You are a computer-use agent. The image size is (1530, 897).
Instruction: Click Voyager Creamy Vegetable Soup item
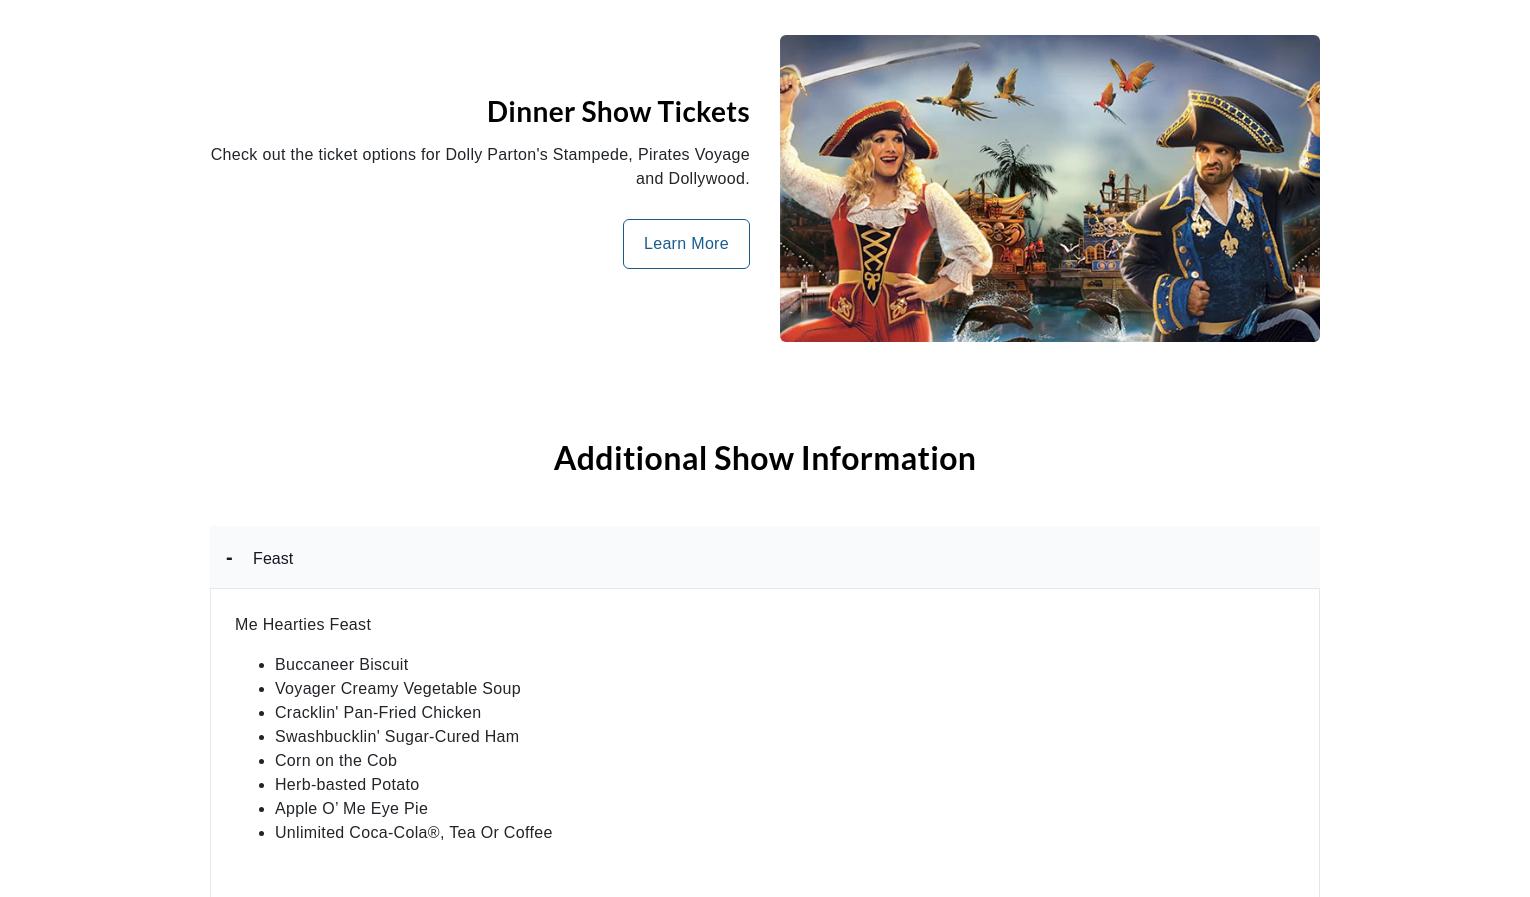tap(397, 689)
